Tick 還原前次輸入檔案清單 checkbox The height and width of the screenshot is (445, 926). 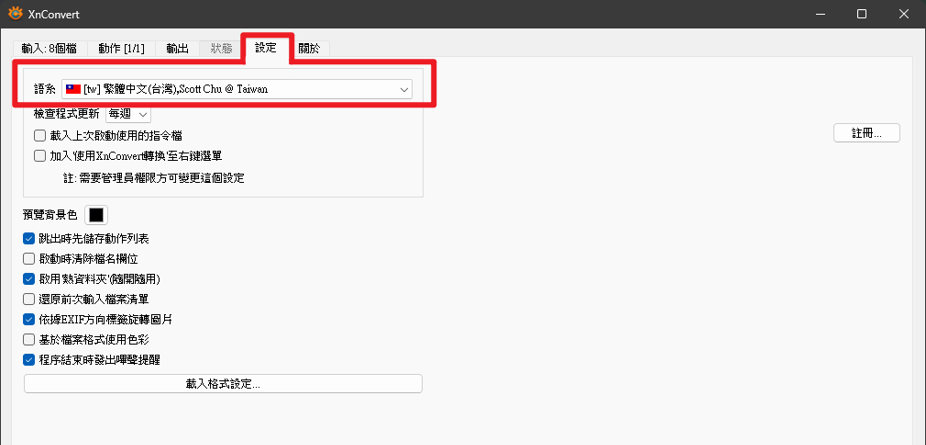point(29,299)
